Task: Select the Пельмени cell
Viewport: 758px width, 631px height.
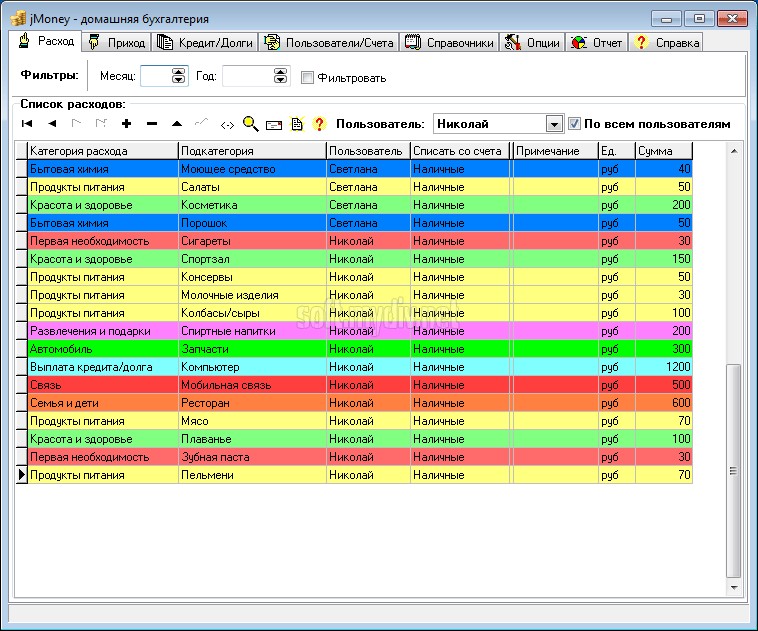Action: point(252,475)
